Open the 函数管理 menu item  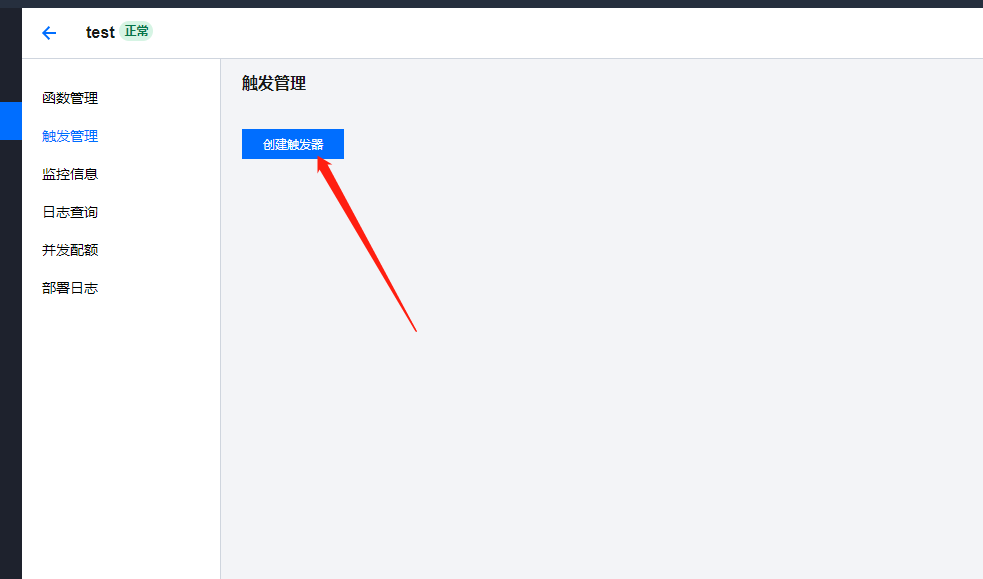click(70, 98)
